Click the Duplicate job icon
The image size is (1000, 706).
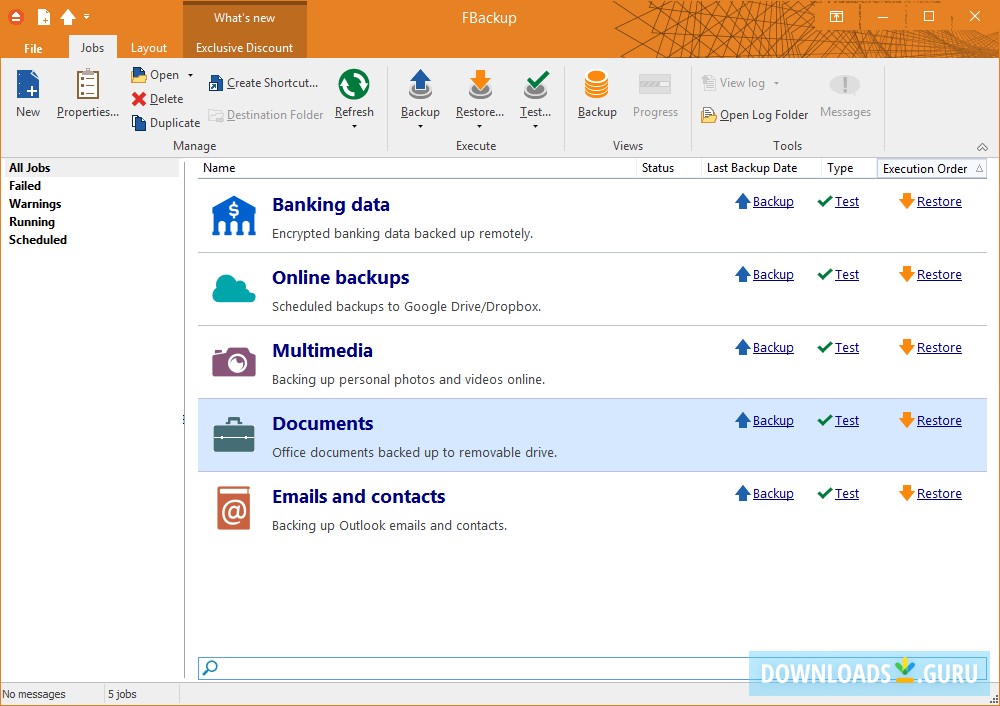[x=139, y=123]
